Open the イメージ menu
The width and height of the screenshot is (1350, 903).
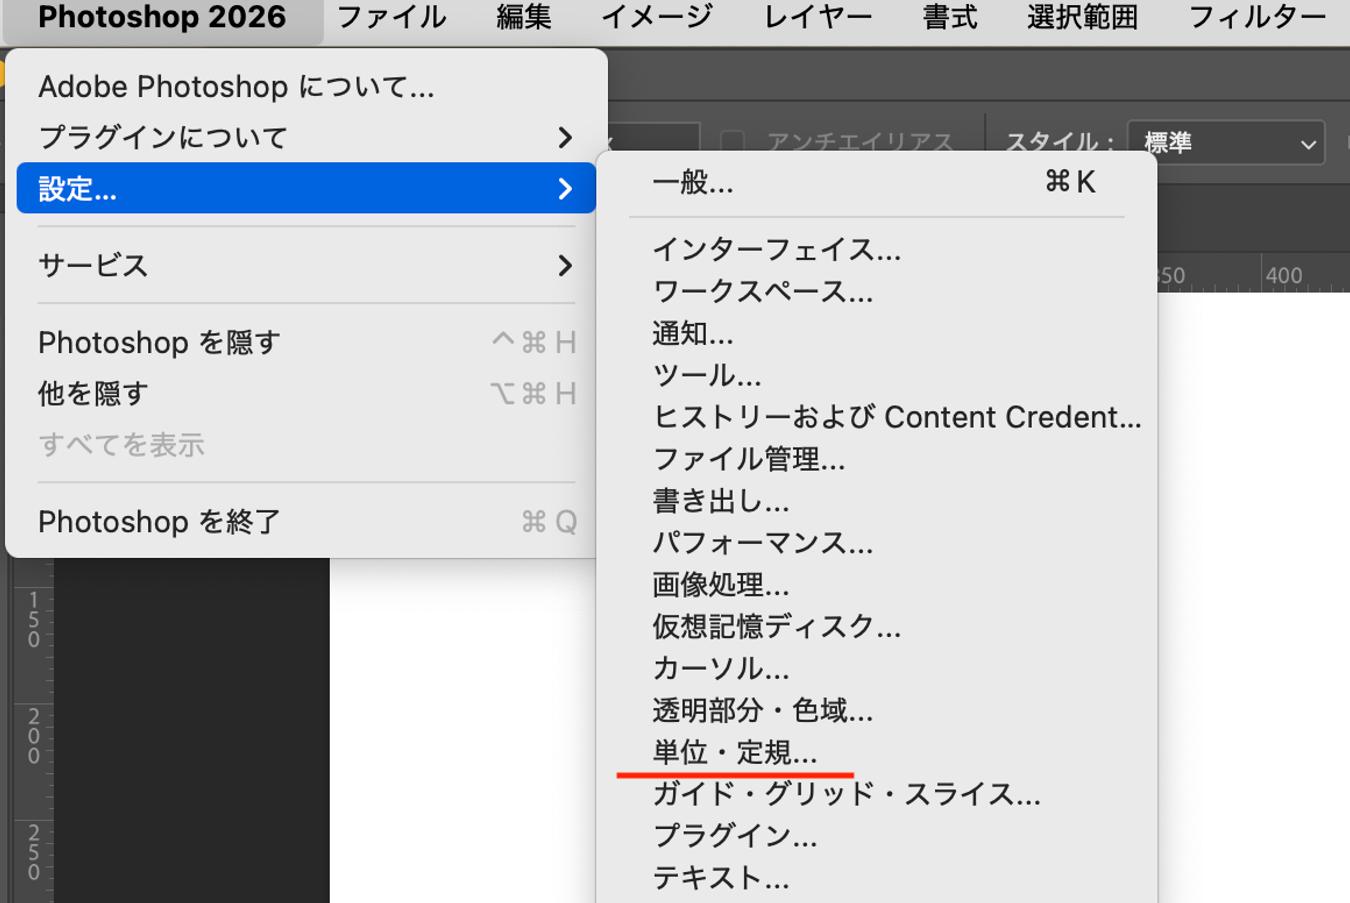pos(657,18)
